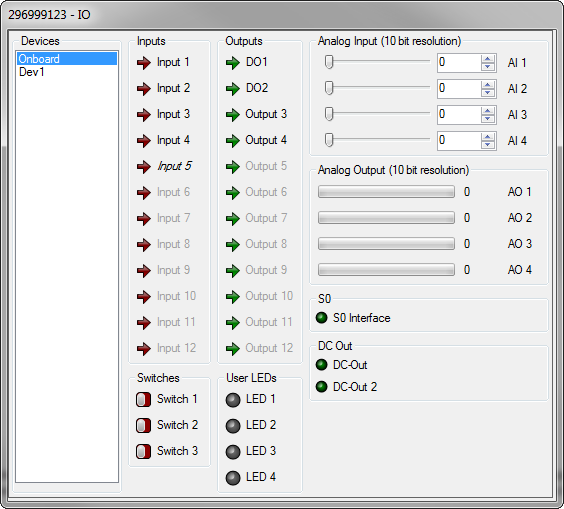Click the DC-Out 2 green indicator
The image size is (564, 509).
[322, 387]
